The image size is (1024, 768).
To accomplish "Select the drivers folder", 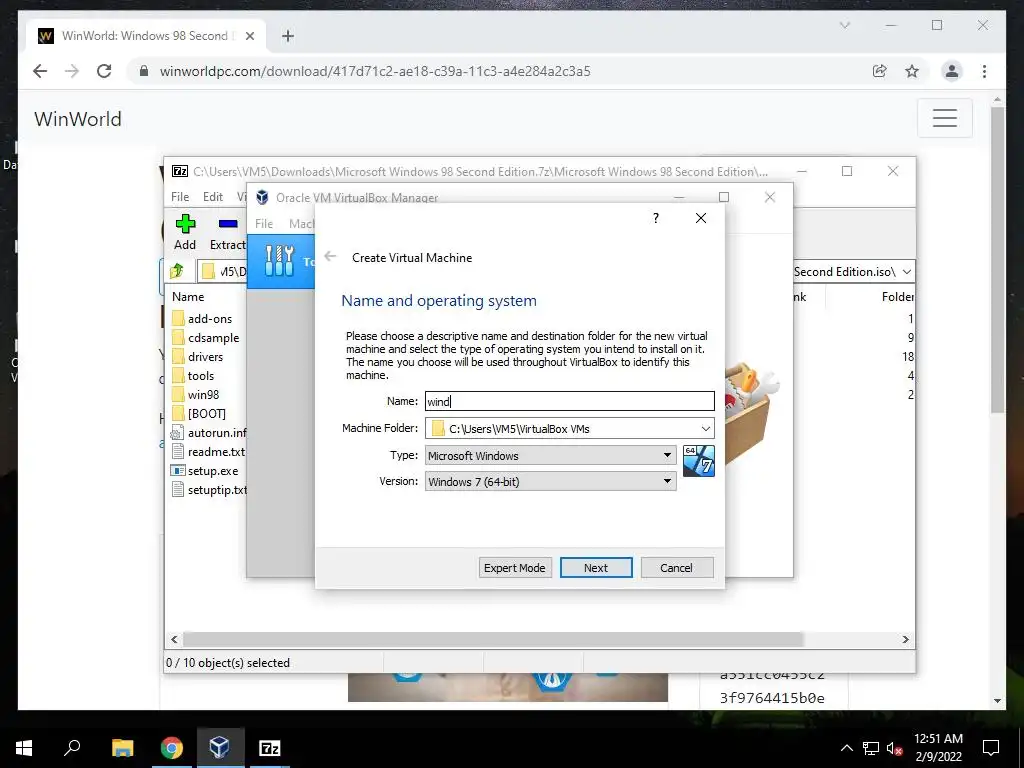I will click(x=205, y=357).
